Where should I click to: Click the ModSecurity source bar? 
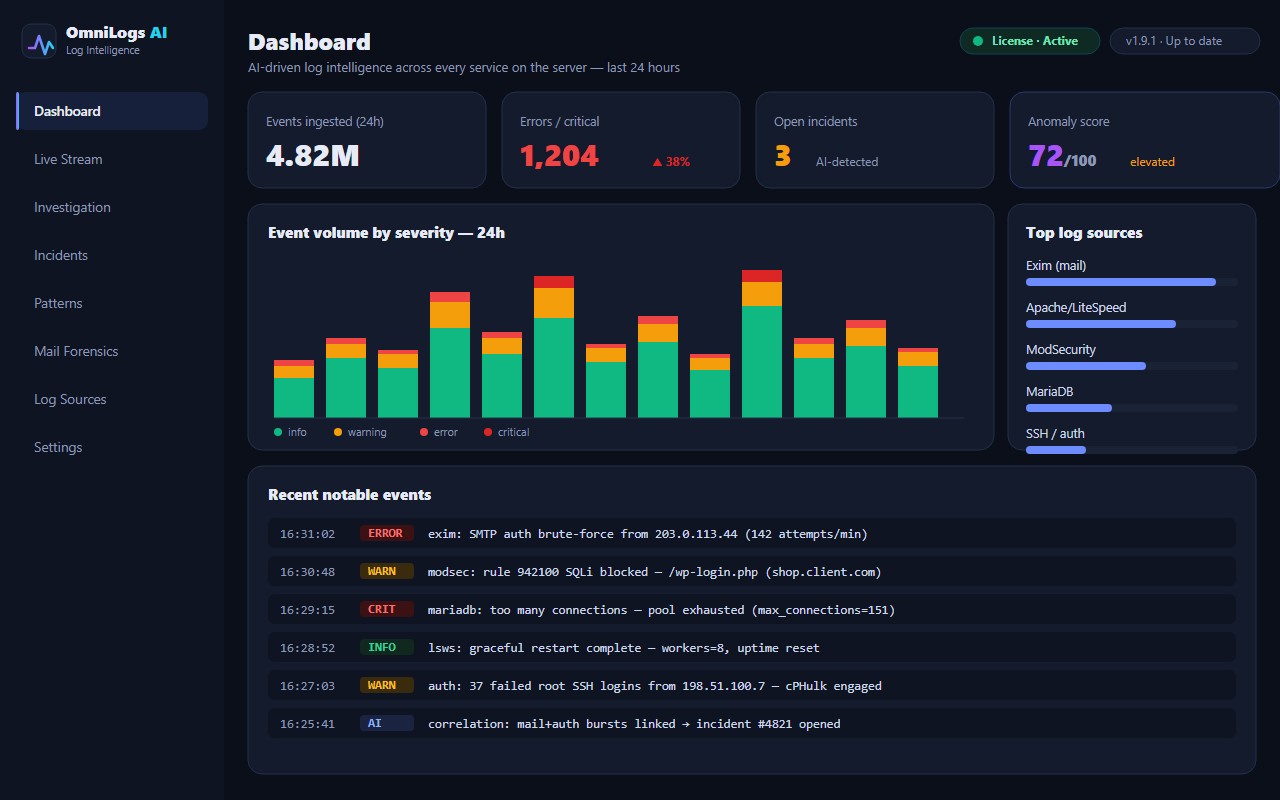(x=1131, y=366)
